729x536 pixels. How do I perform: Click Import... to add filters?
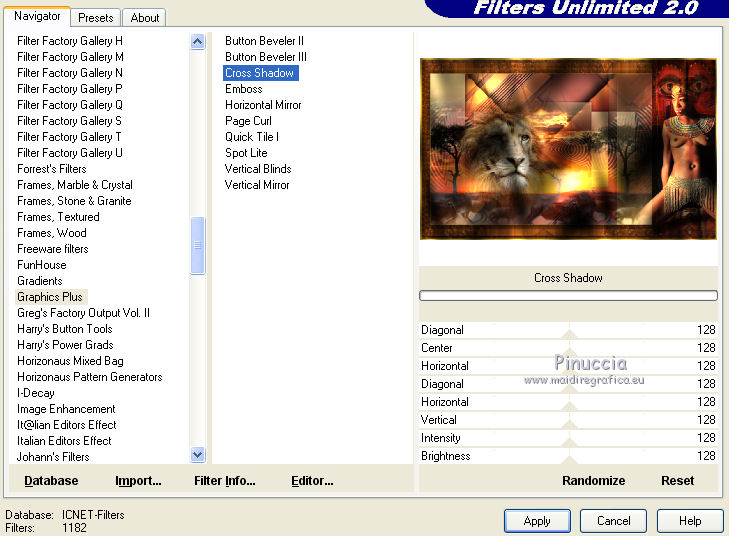click(138, 480)
